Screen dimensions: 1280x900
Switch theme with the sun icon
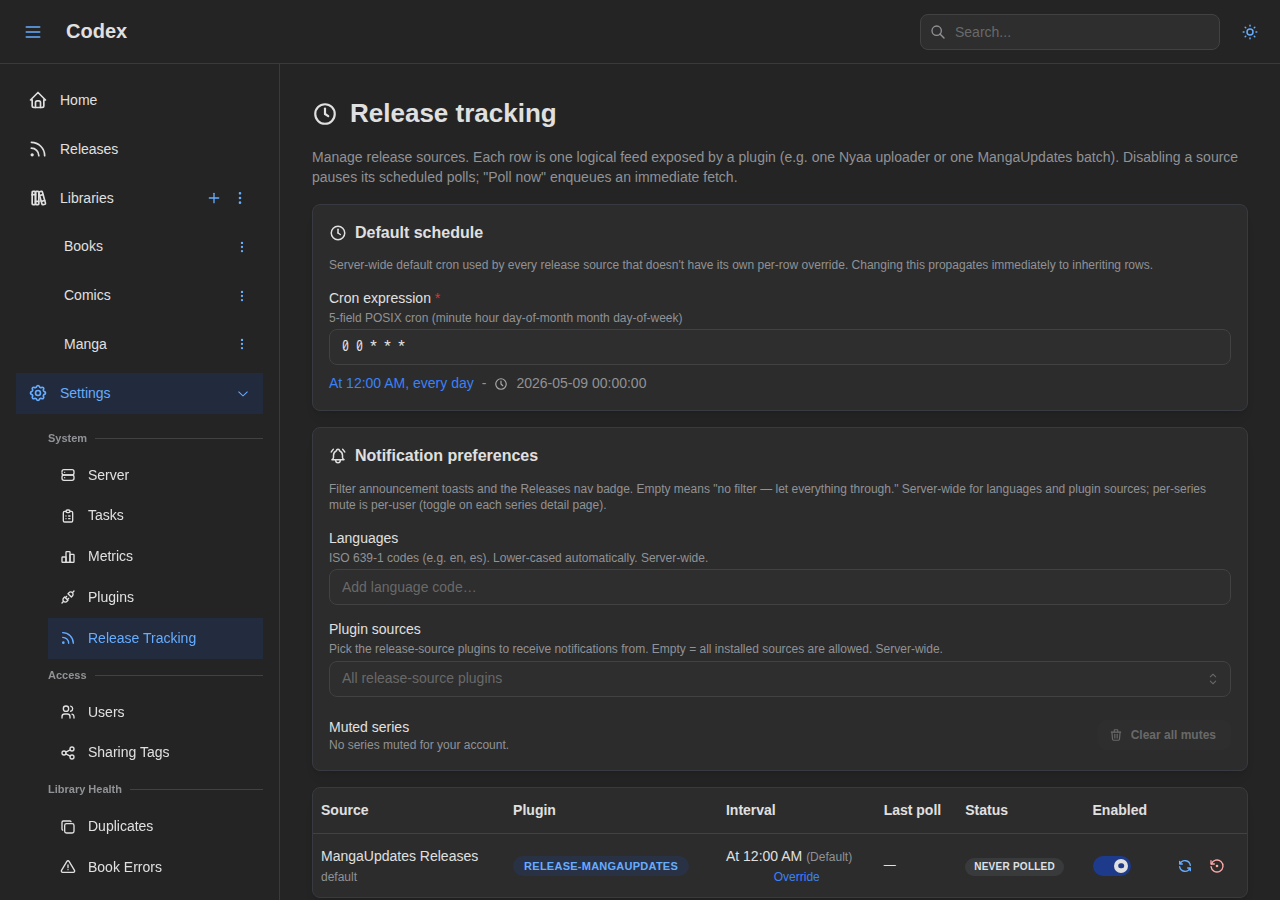coord(1250,32)
